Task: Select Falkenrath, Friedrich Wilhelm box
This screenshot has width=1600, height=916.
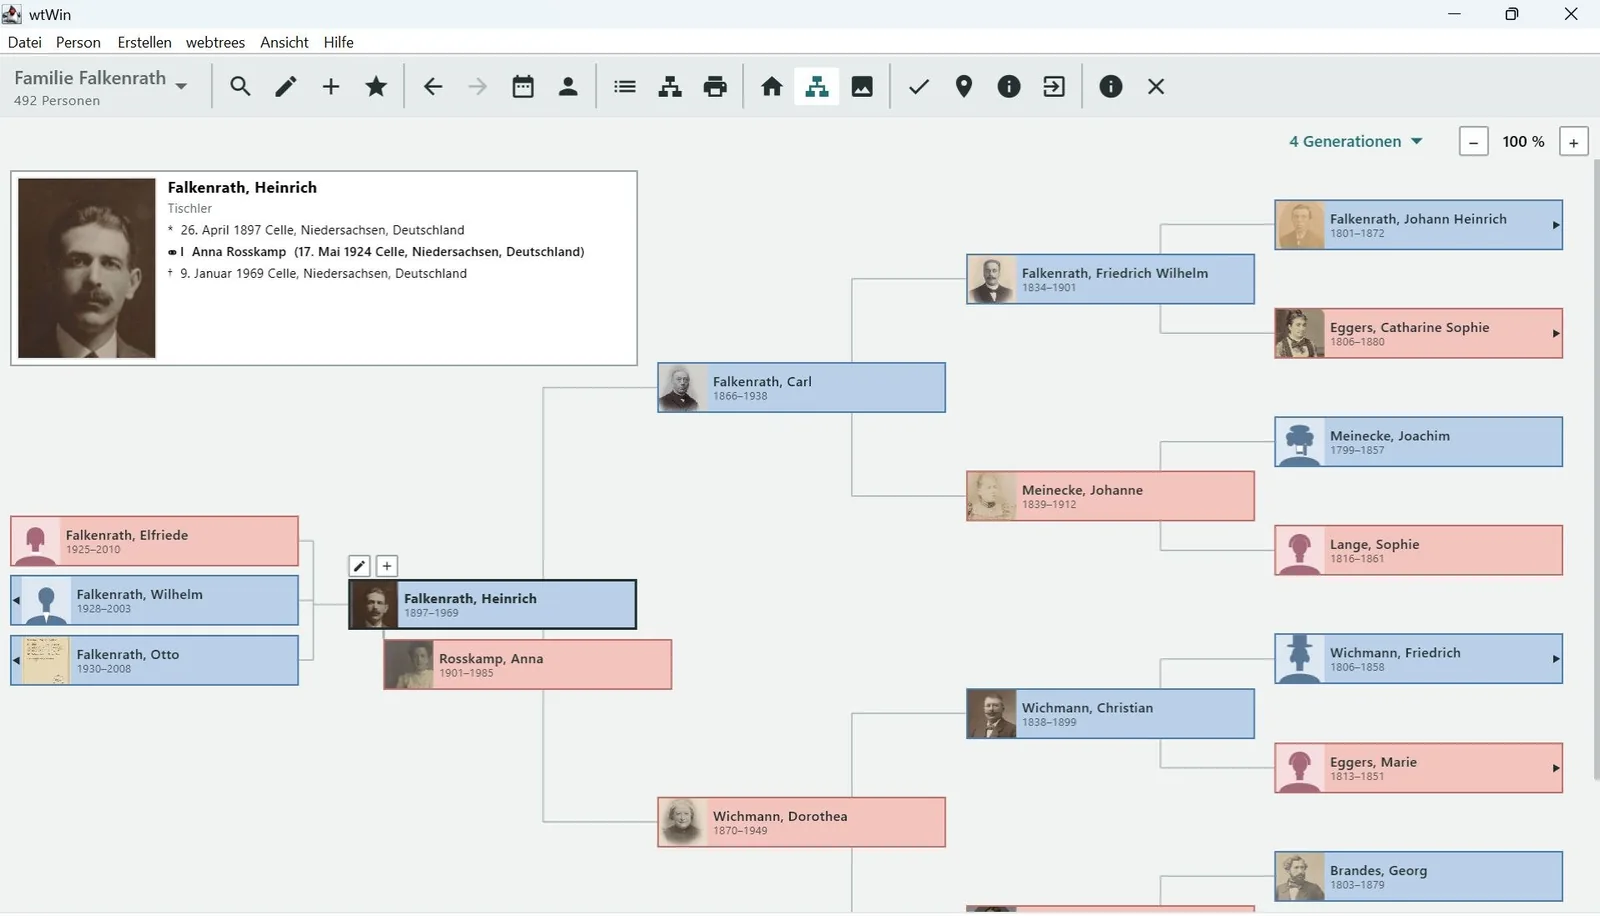Action: point(1110,279)
